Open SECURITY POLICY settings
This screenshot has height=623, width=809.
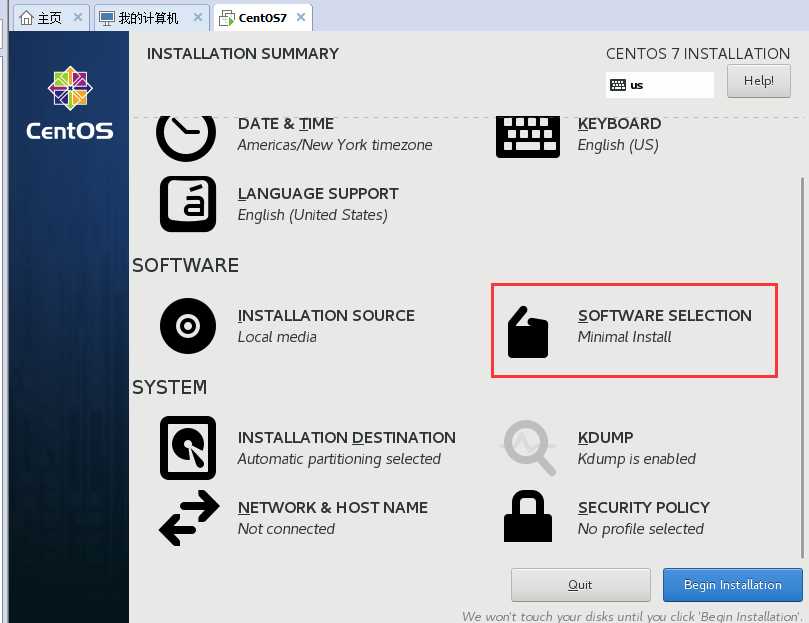643,507
